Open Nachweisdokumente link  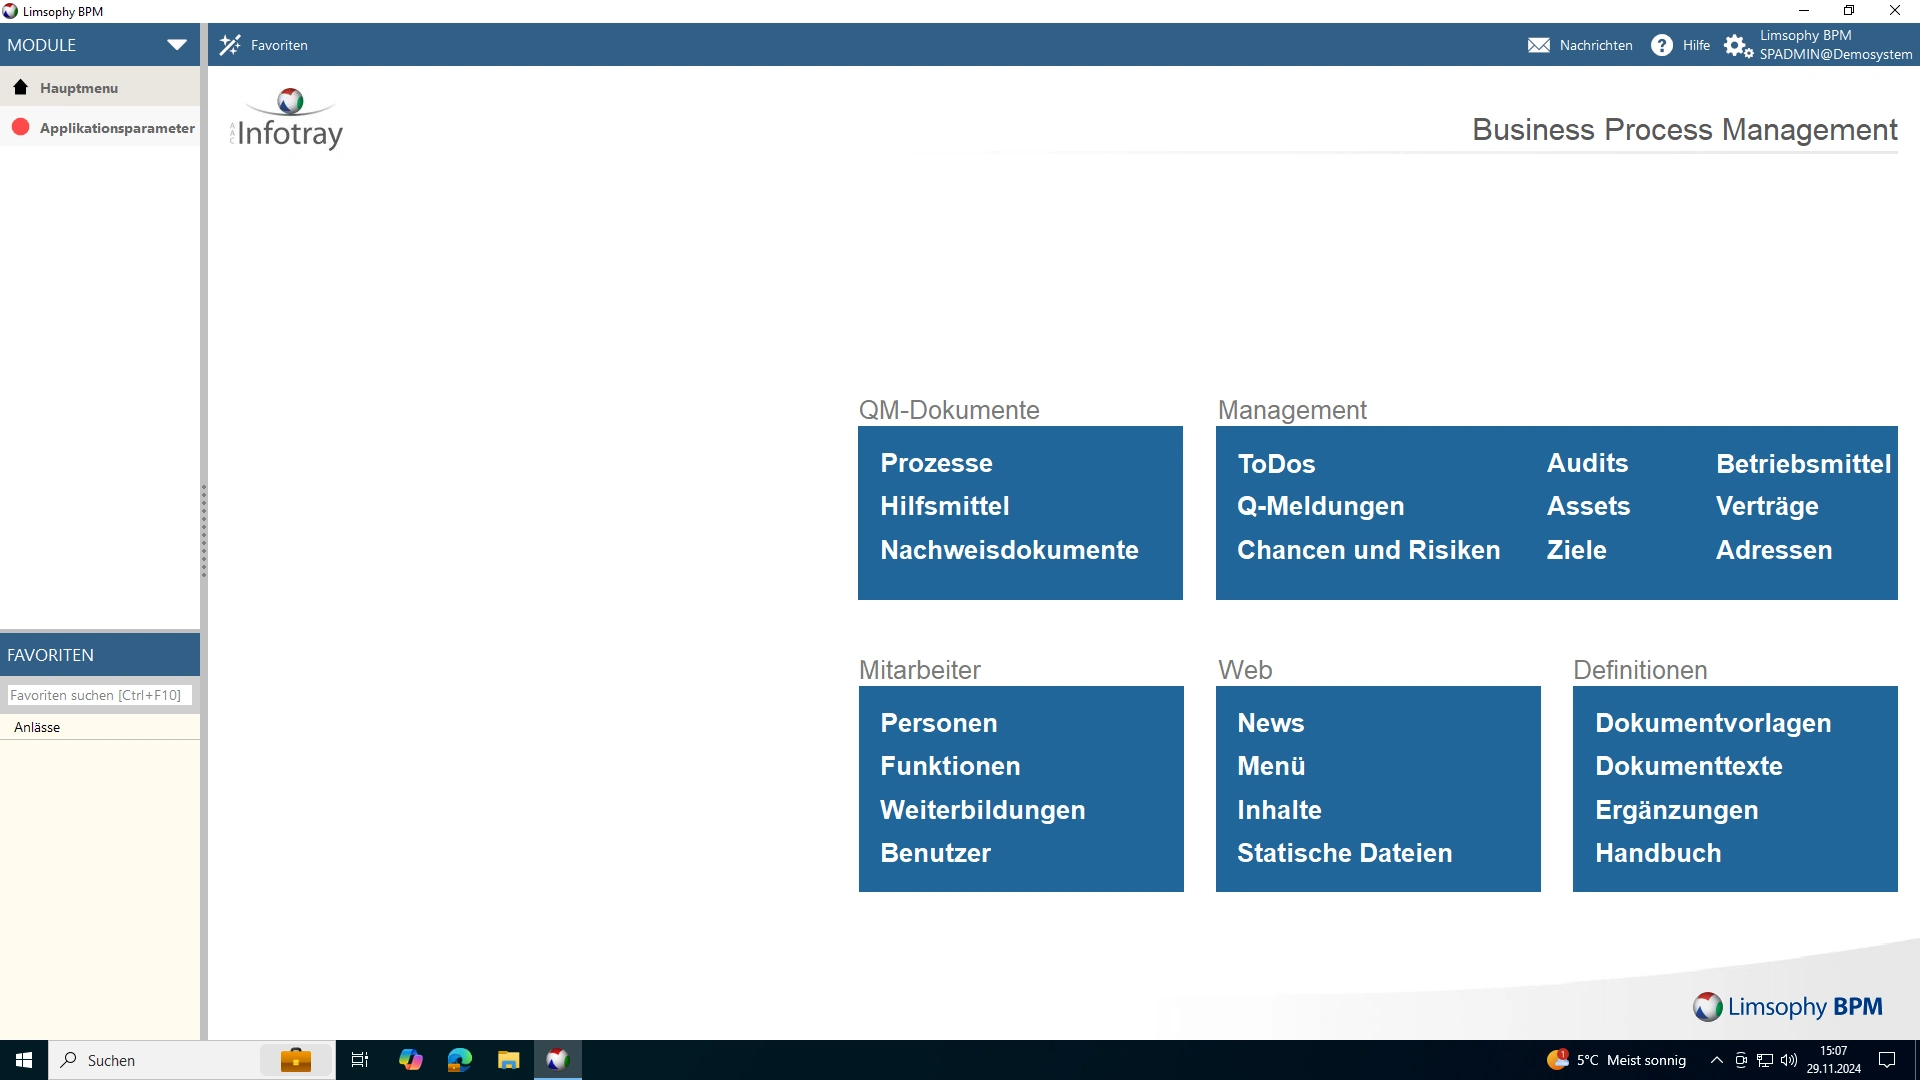(x=1009, y=550)
